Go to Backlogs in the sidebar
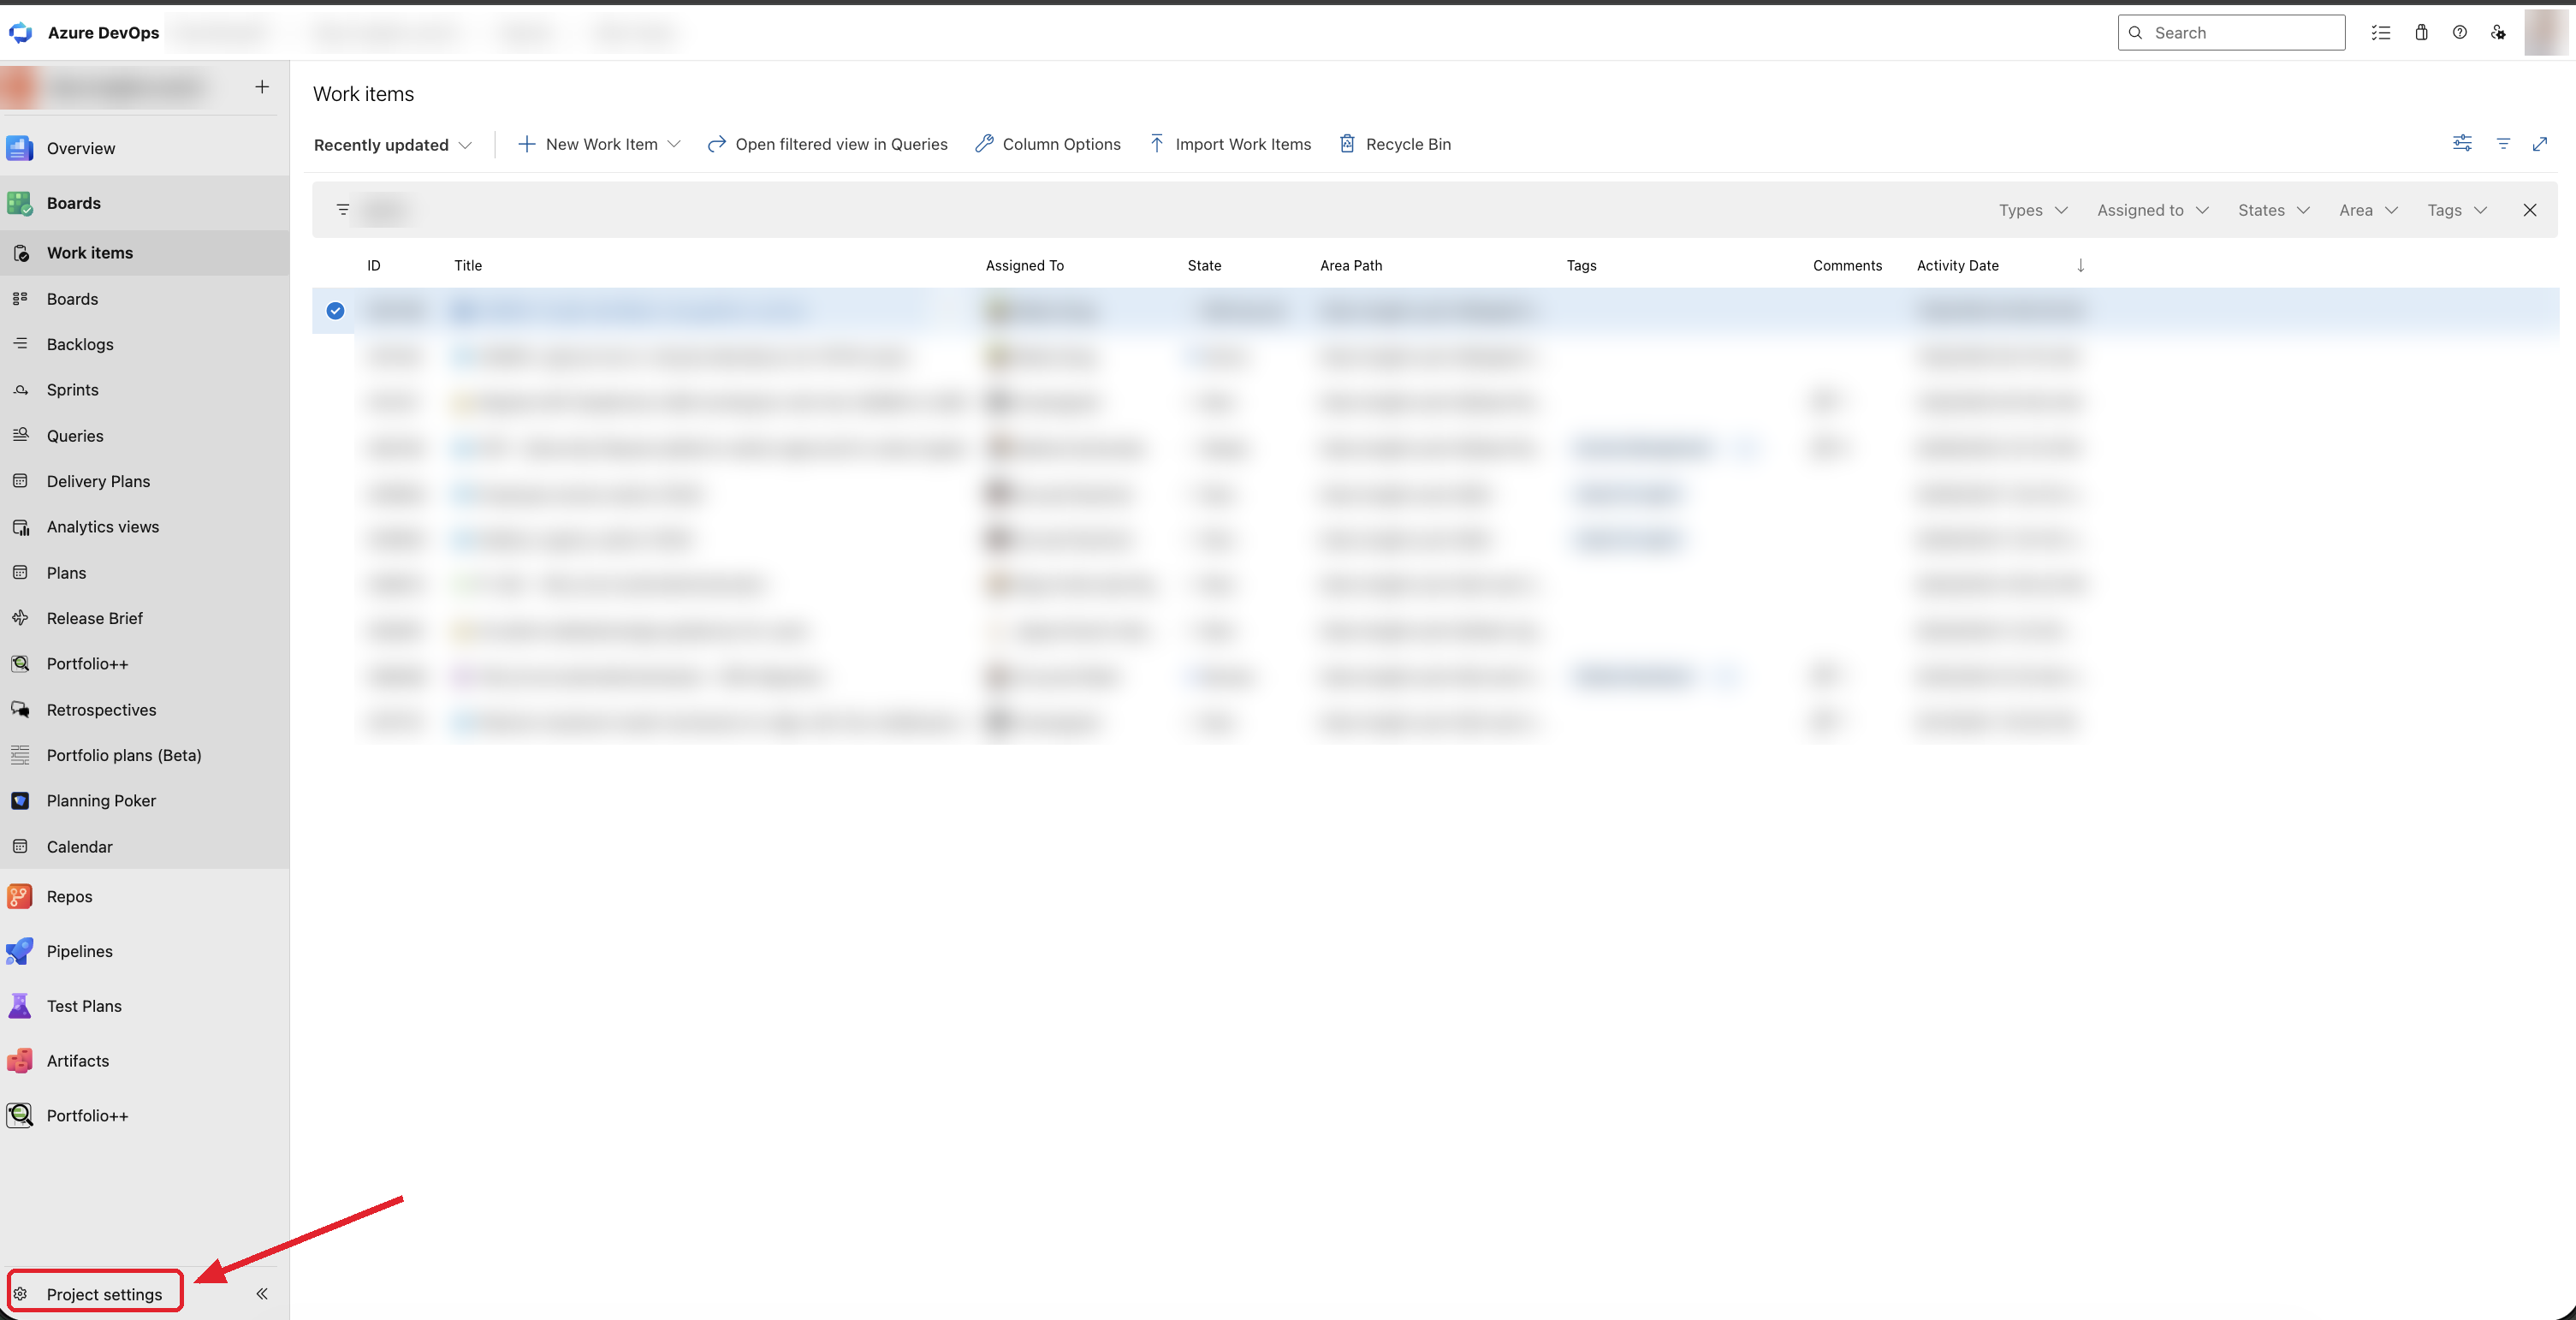Screen dimensions: 2576x1320 coord(144,344)
